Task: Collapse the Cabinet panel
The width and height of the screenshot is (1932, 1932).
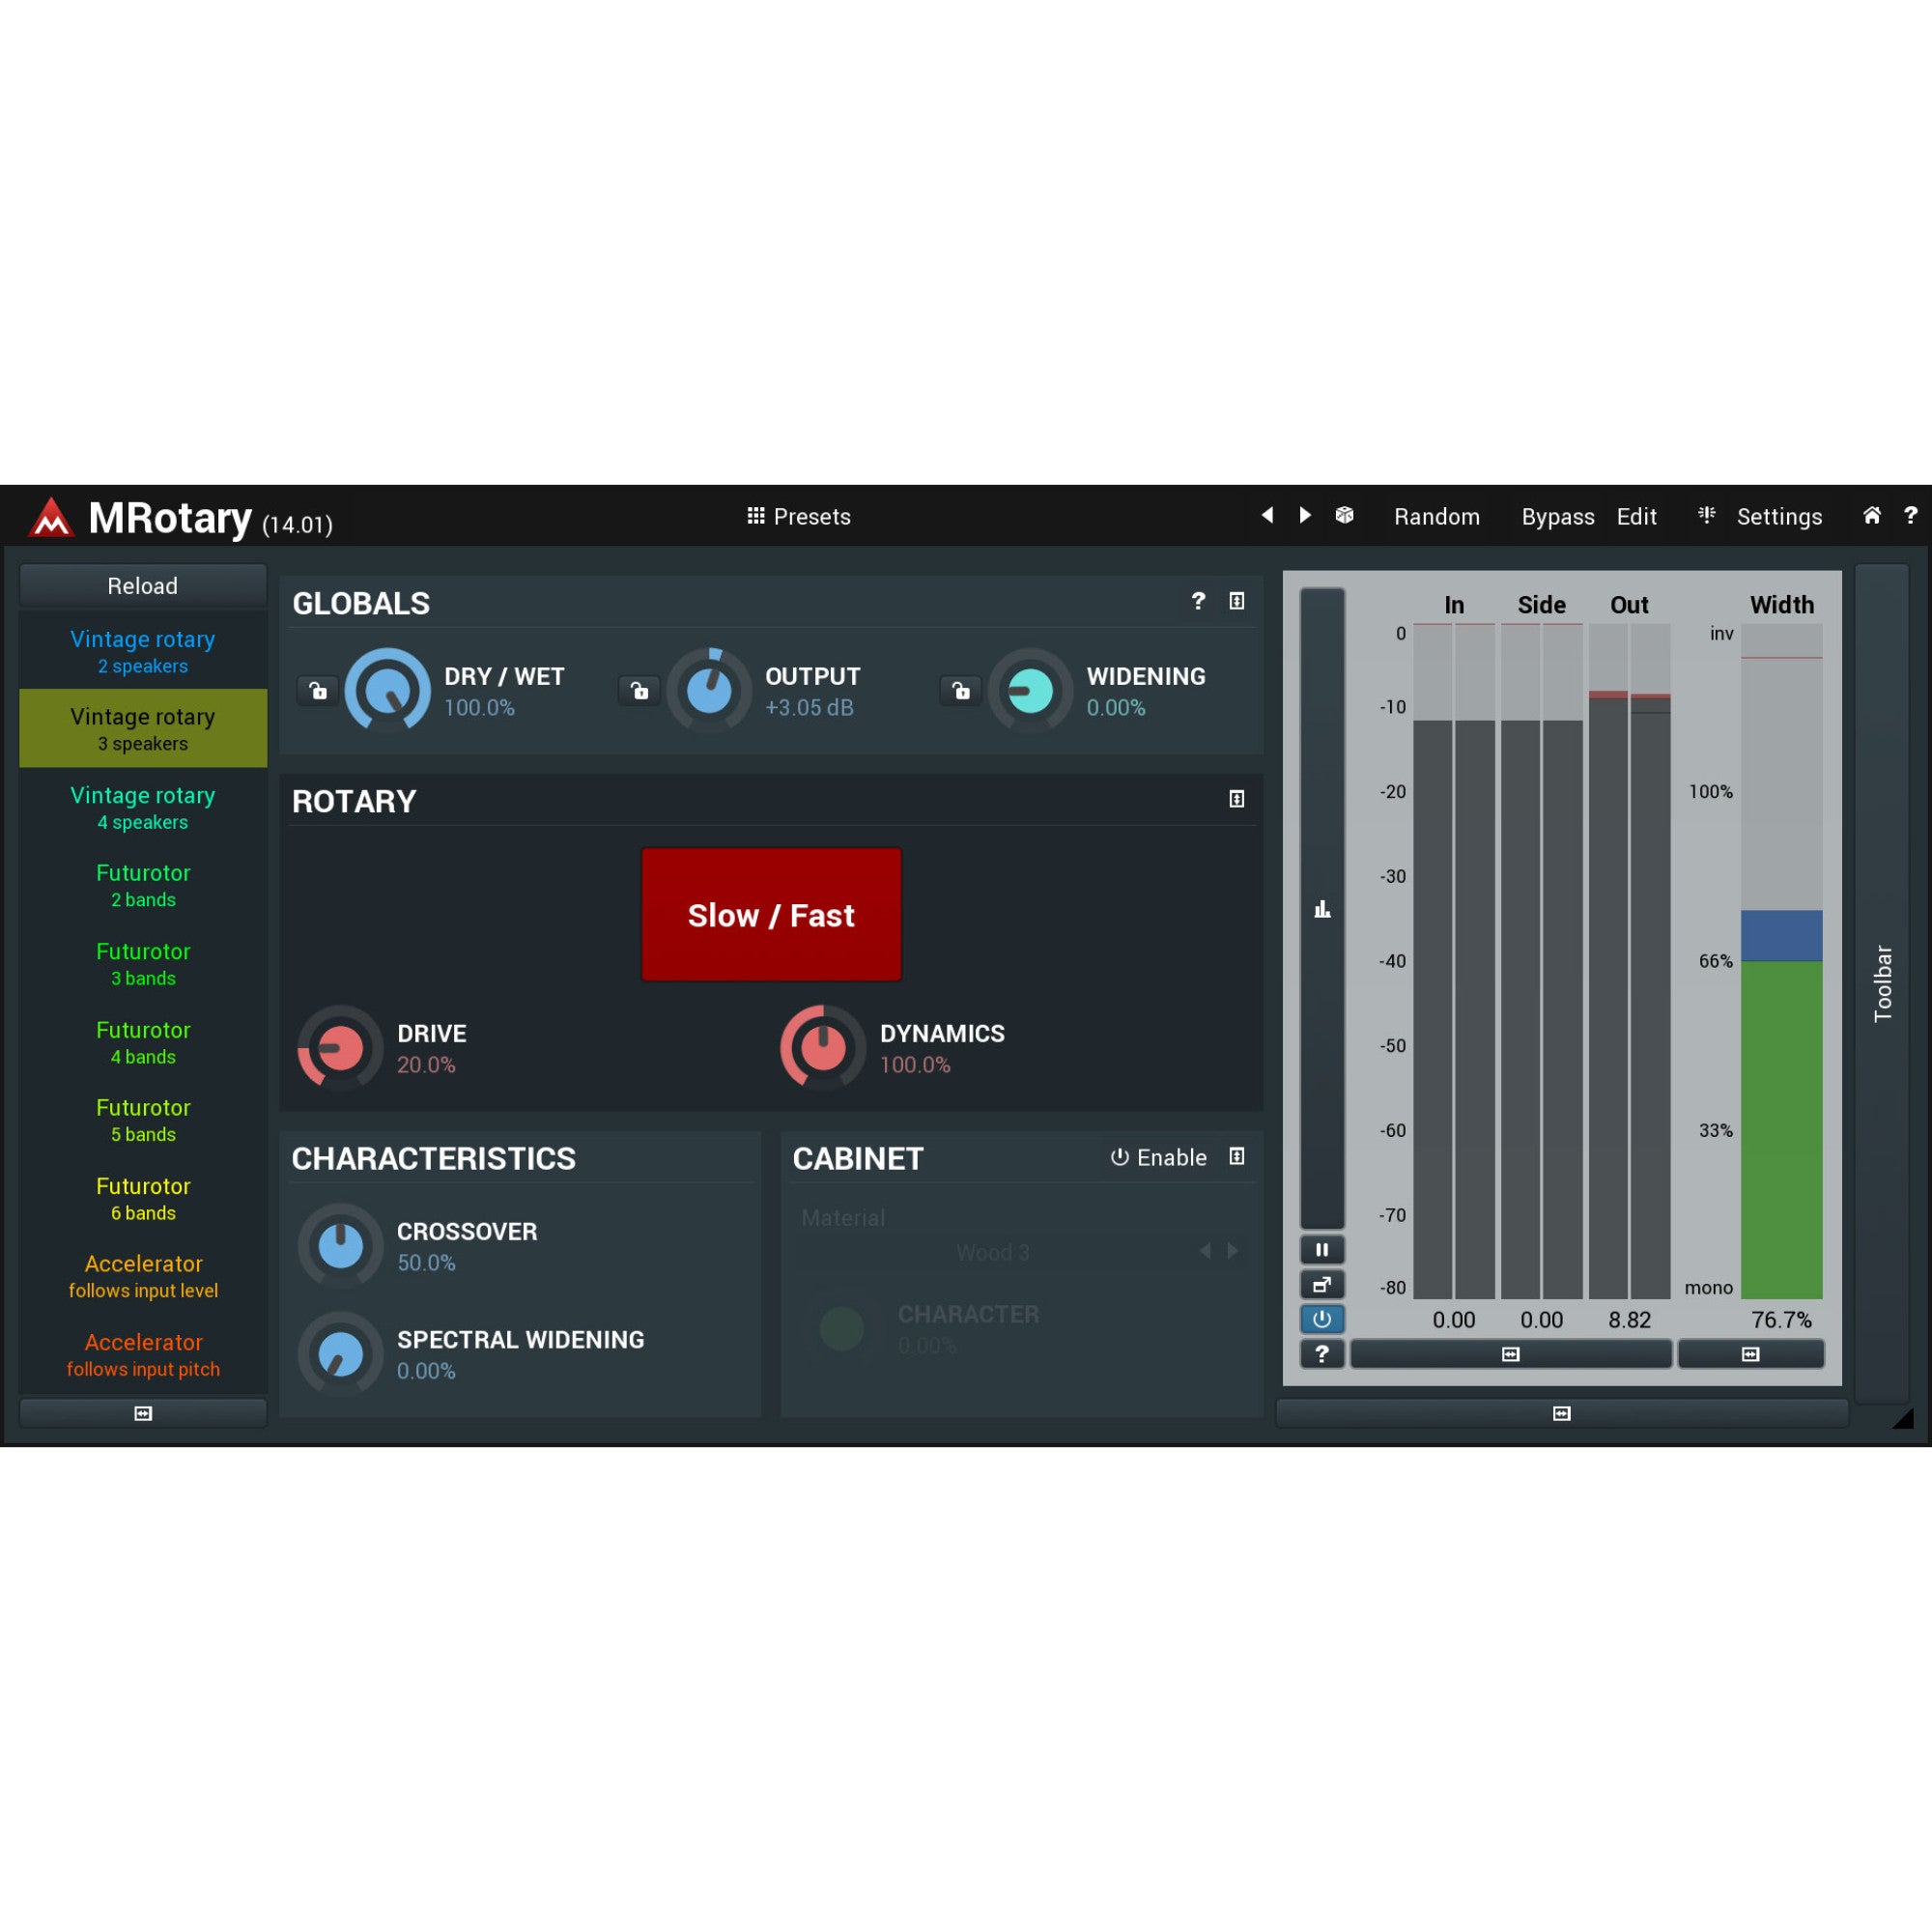Action: [1237, 1156]
